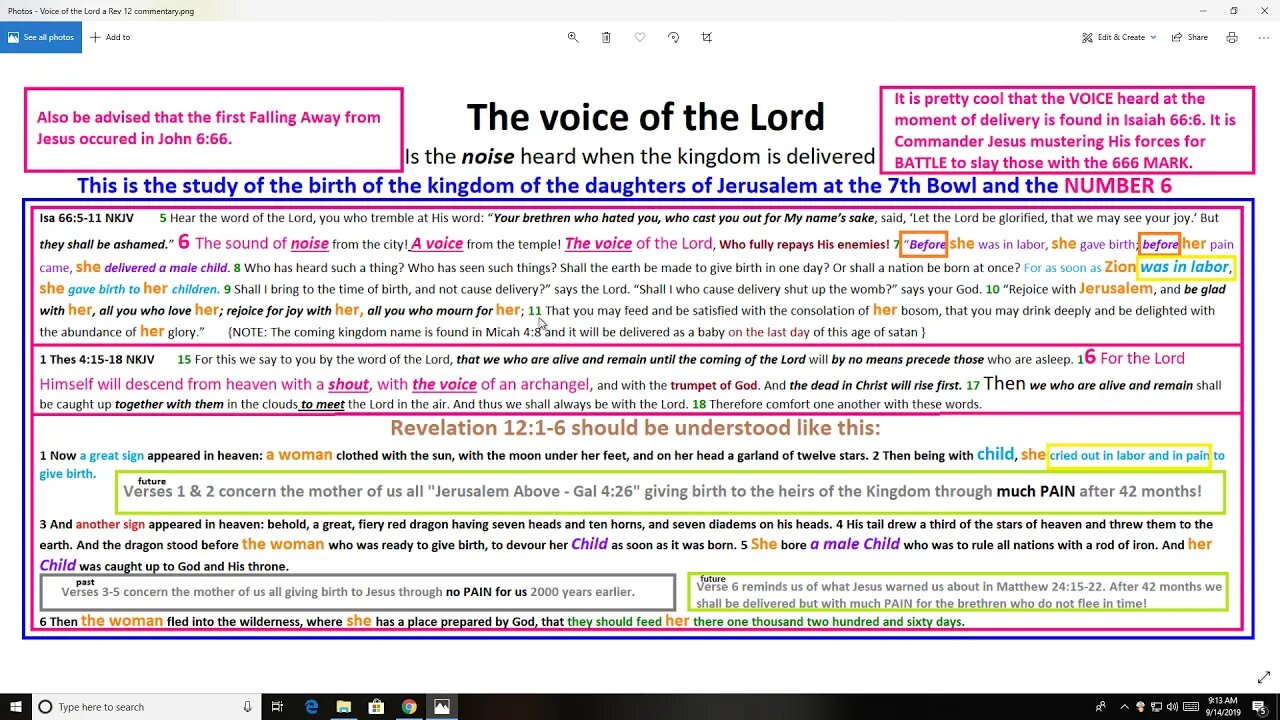Share the photo
The width and height of the screenshot is (1280, 720).
[x=1190, y=37]
